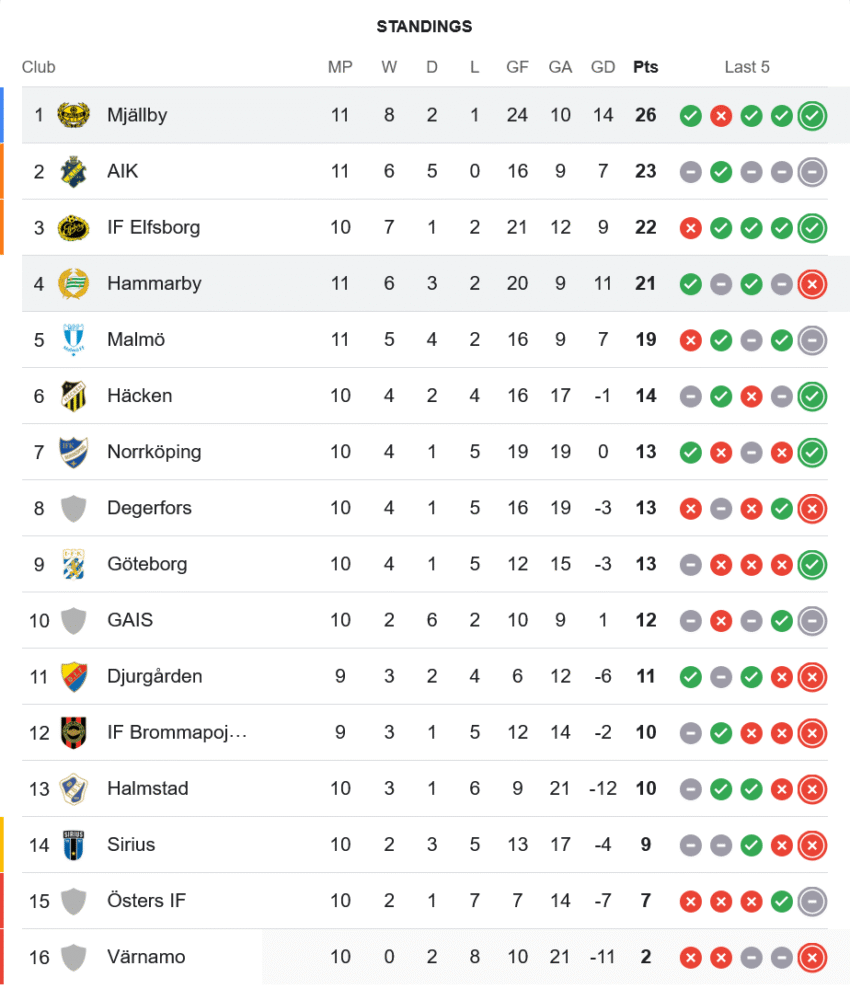The height and width of the screenshot is (1000, 850).
Task: Click Mjällby's latest win result circle
Action: (812, 116)
